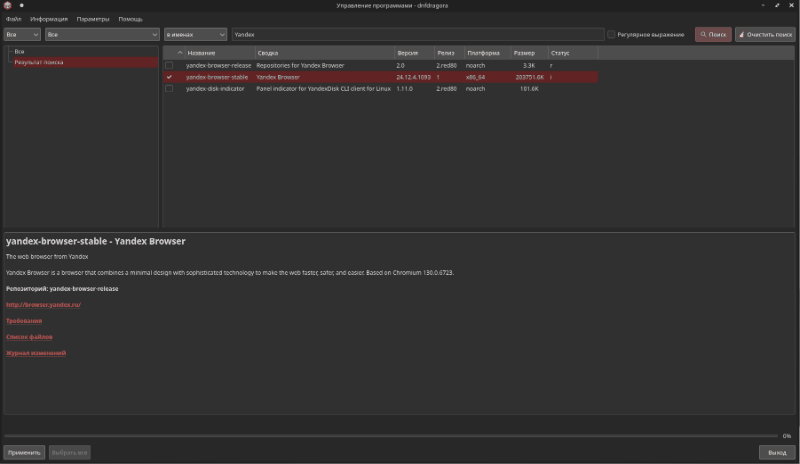Open the second, wider Все dropdown
This screenshot has width=800, height=464.
point(102,35)
